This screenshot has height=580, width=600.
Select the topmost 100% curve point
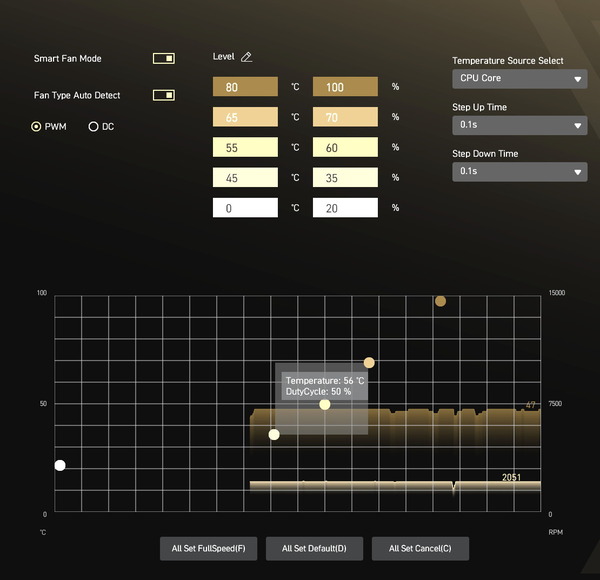click(440, 301)
